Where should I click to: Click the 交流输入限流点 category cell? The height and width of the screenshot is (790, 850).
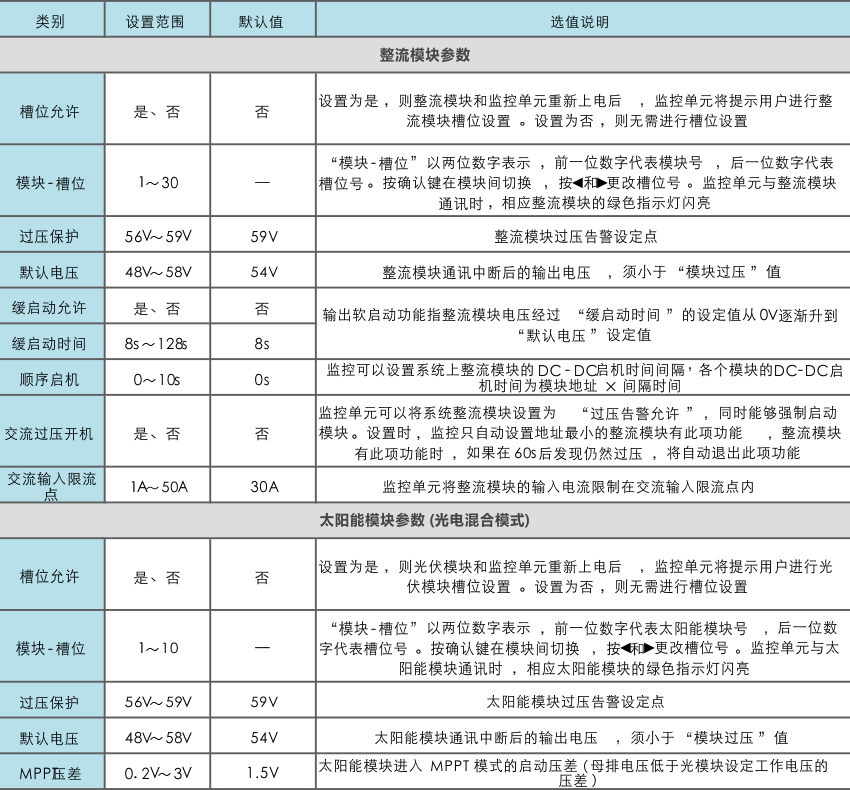(51, 486)
